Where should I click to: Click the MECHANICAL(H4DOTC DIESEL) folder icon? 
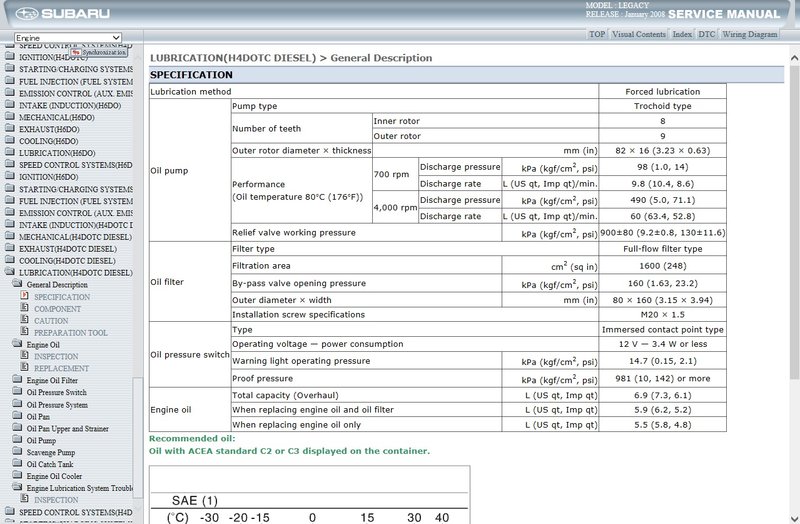10,236
